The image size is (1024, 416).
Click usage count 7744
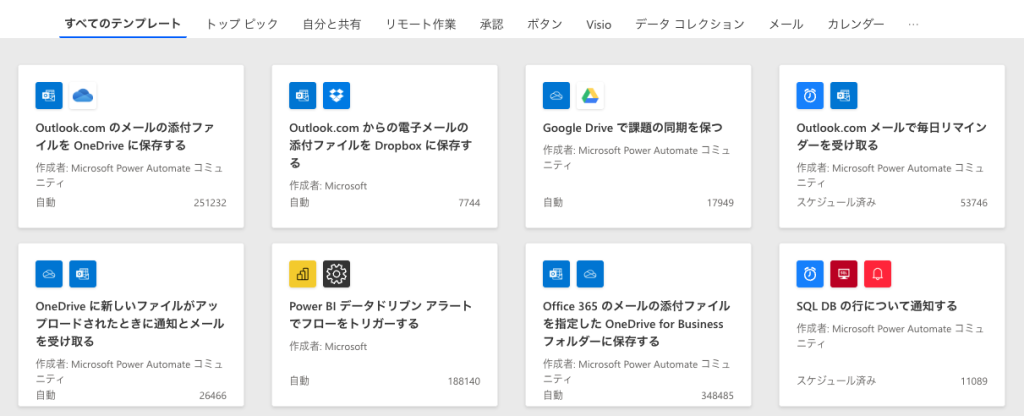pyautogui.click(x=470, y=202)
